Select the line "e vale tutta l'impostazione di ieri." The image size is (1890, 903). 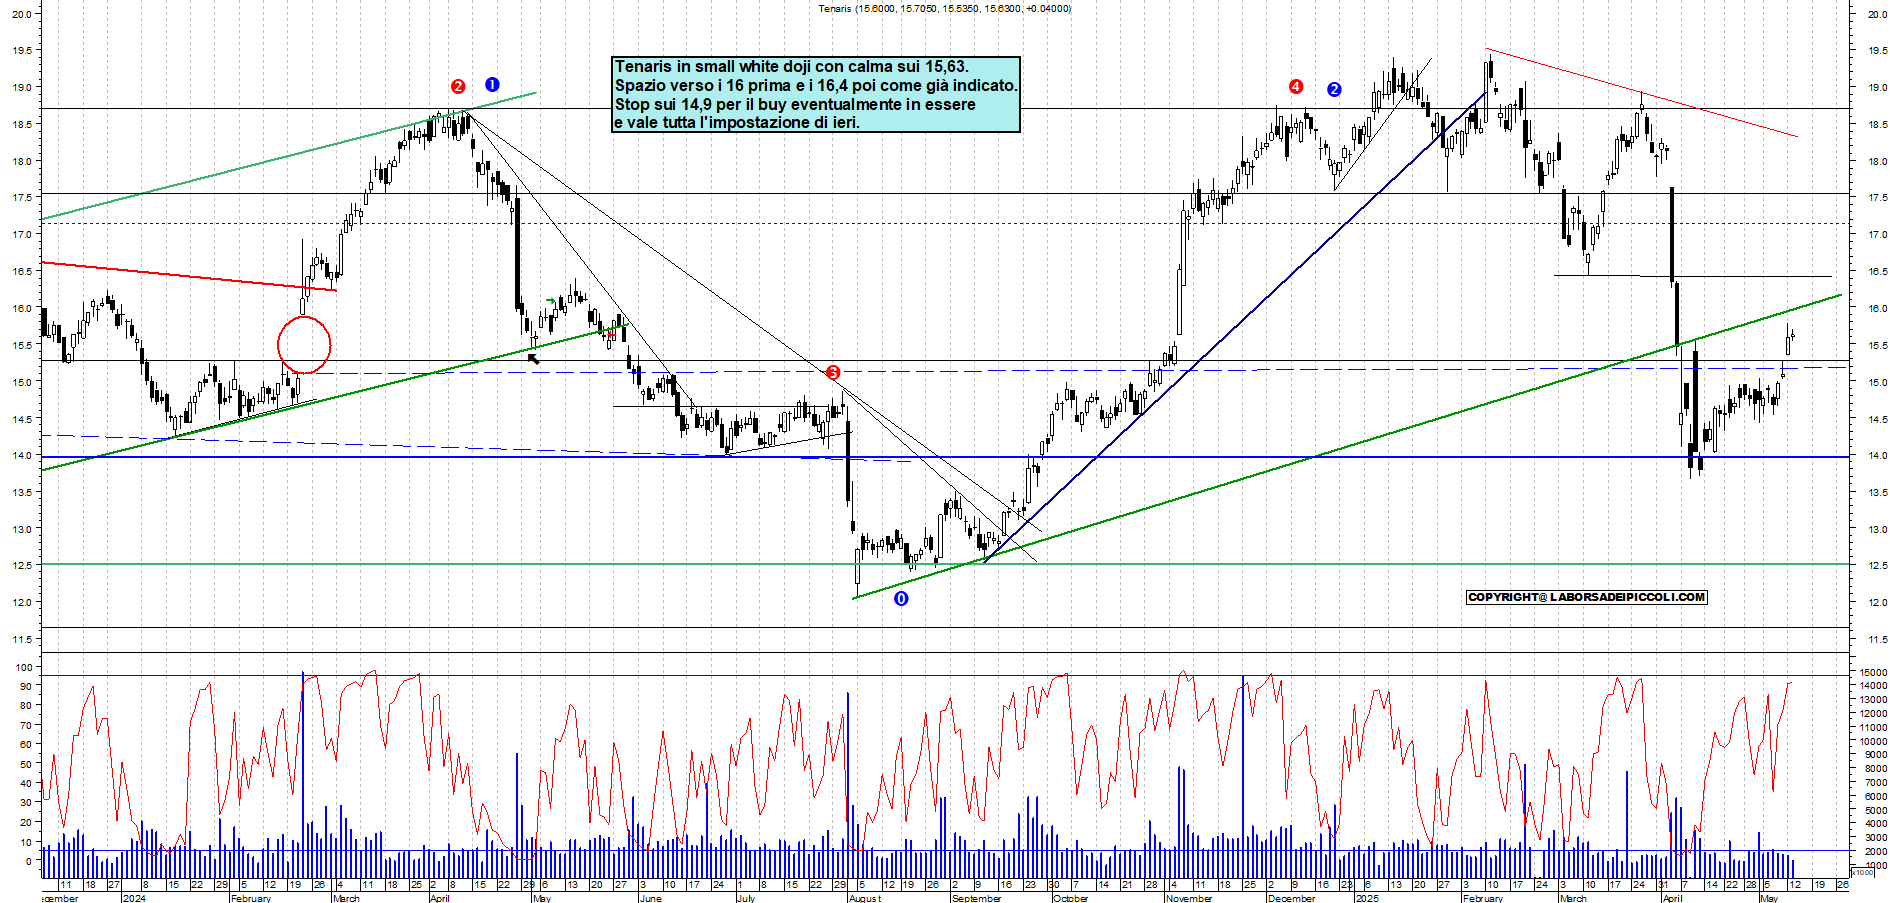(x=736, y=122)
